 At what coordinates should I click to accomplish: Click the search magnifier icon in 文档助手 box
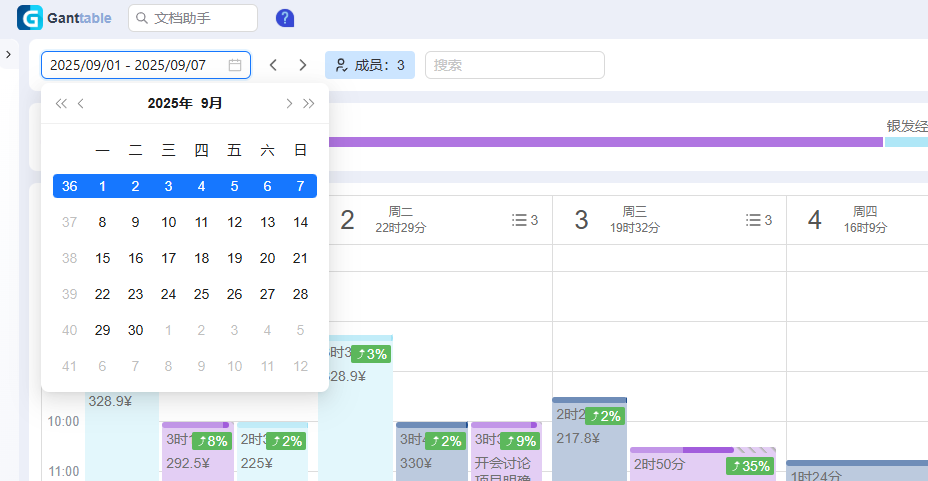pyautogui.click(x=142, y=18)
